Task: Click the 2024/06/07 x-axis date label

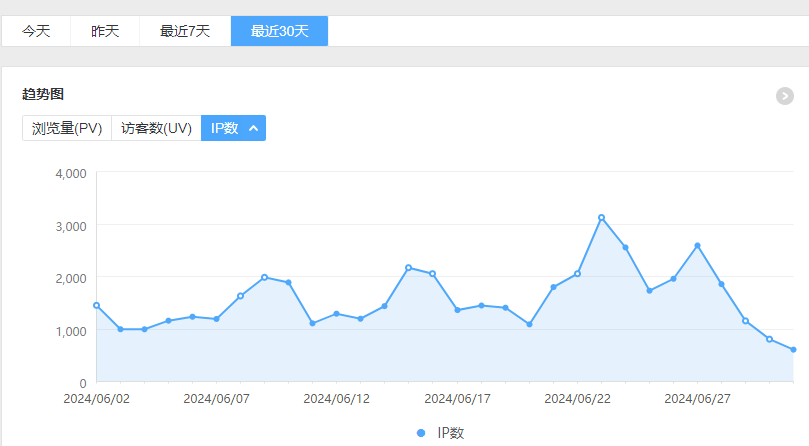Action: coord(216,398)
